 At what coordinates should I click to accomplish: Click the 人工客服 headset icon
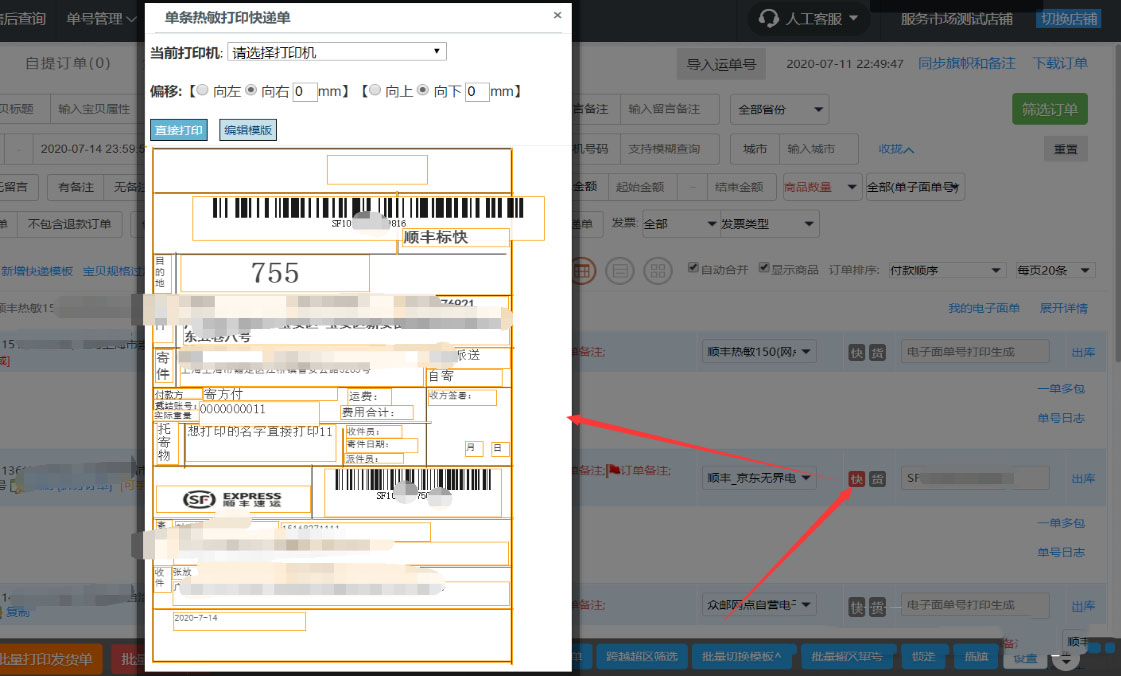[767, 18]
